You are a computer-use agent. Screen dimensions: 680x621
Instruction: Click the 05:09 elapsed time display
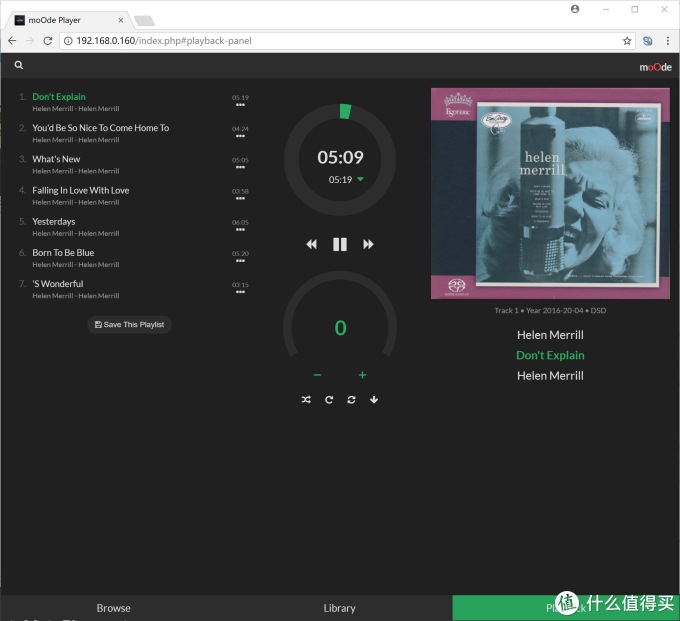[340, 157]
